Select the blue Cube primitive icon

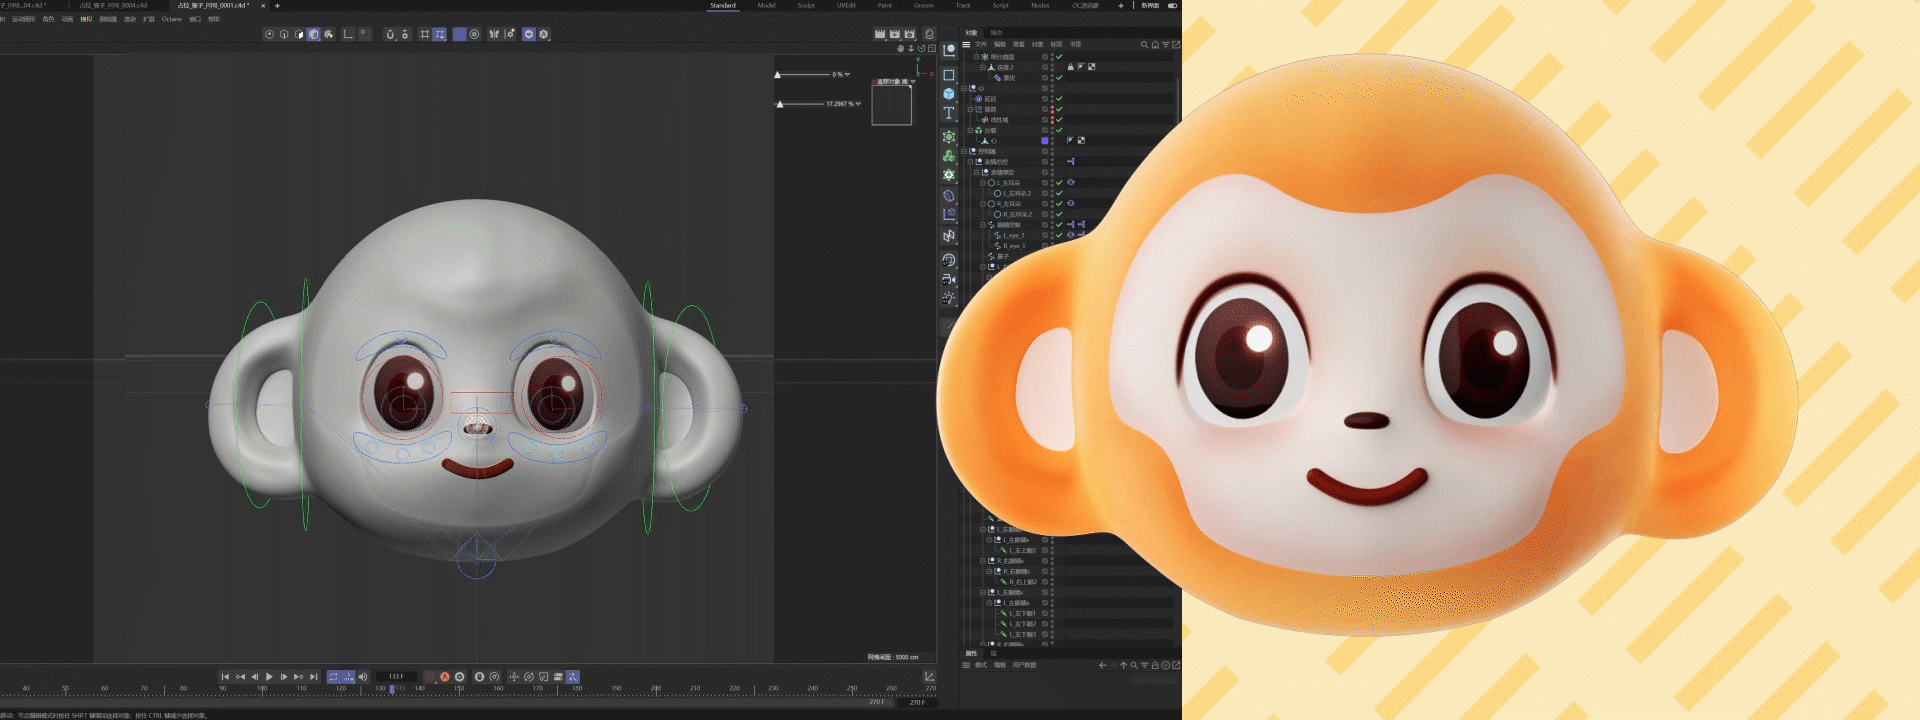[x=949, y=94]
